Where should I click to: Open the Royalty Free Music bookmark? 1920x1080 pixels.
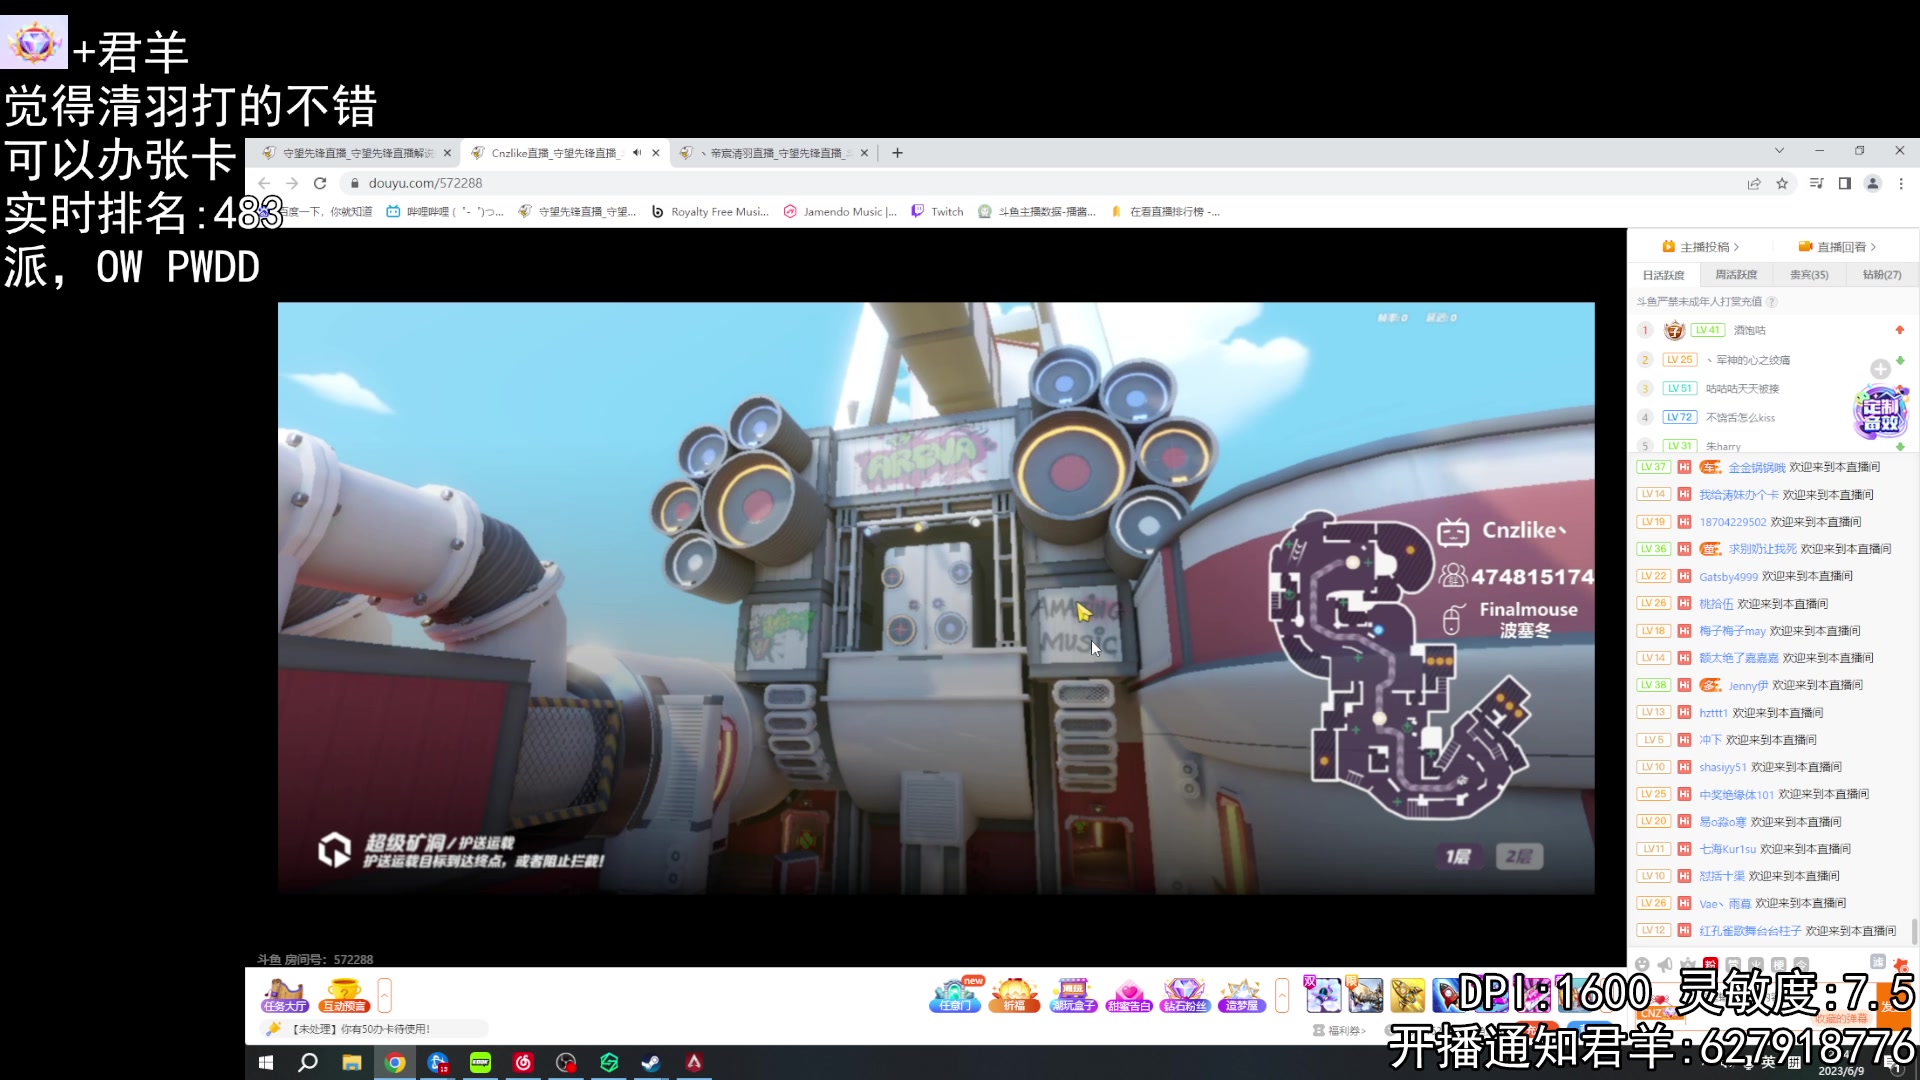point(710,212)
